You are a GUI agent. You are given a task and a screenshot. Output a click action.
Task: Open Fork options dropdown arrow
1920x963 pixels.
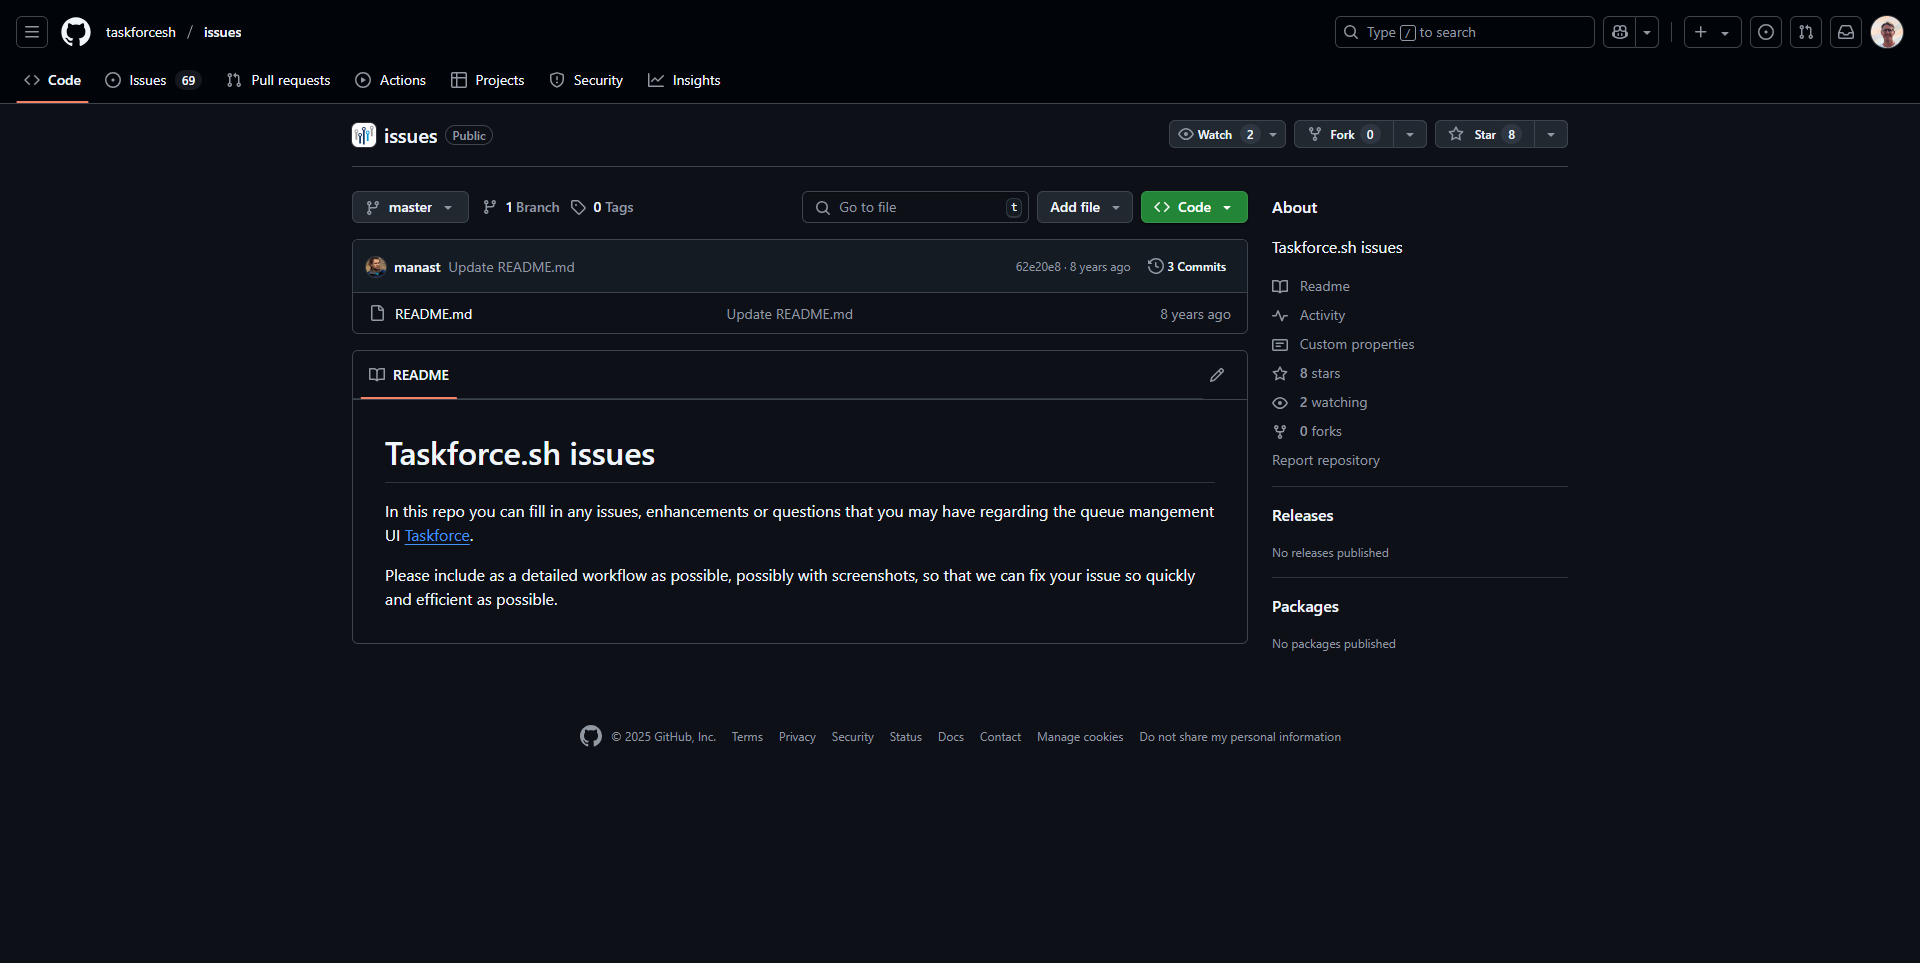pos(1409,134)
